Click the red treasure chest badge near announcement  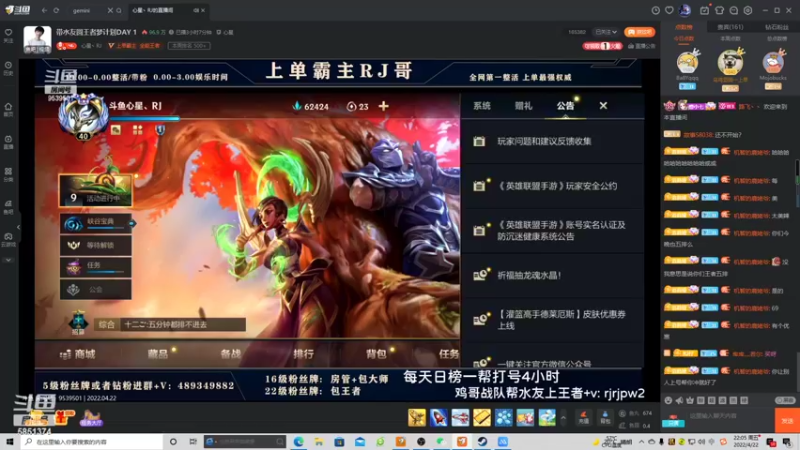(603, 46)
